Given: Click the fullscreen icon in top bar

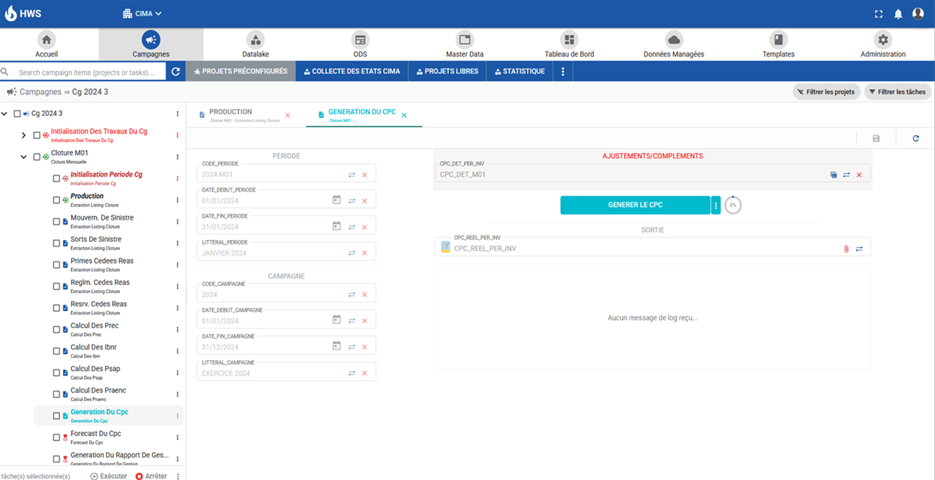Looking at the screenshot, I should tap(878, 14).
